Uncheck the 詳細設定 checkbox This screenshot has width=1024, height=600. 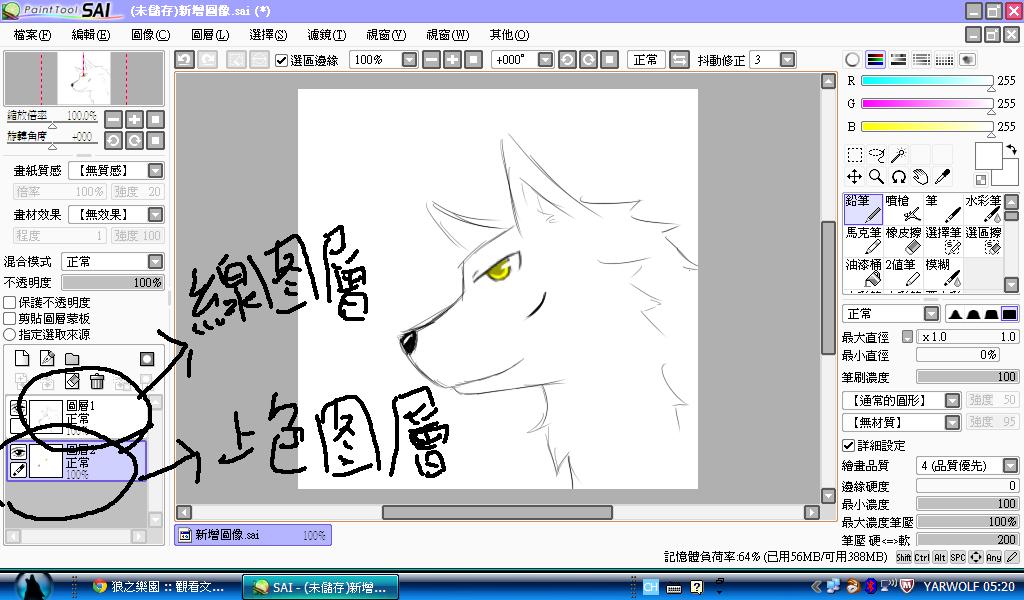848,445
